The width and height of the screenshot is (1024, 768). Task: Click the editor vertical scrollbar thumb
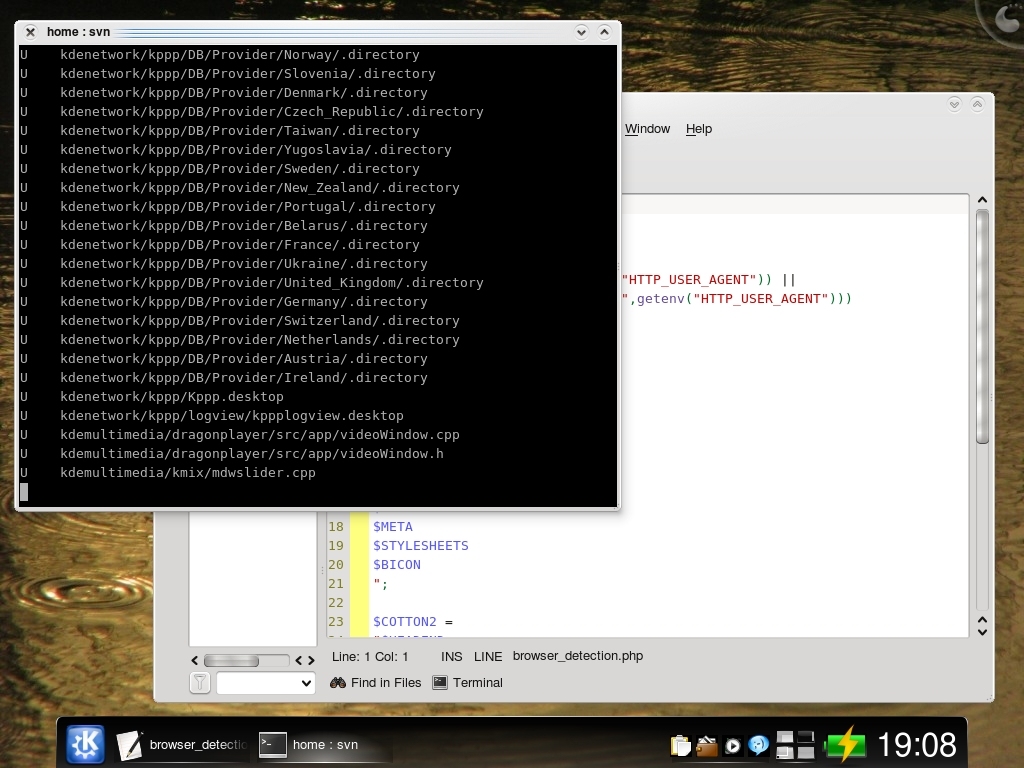pyautogui.click(x=982, y=327)
